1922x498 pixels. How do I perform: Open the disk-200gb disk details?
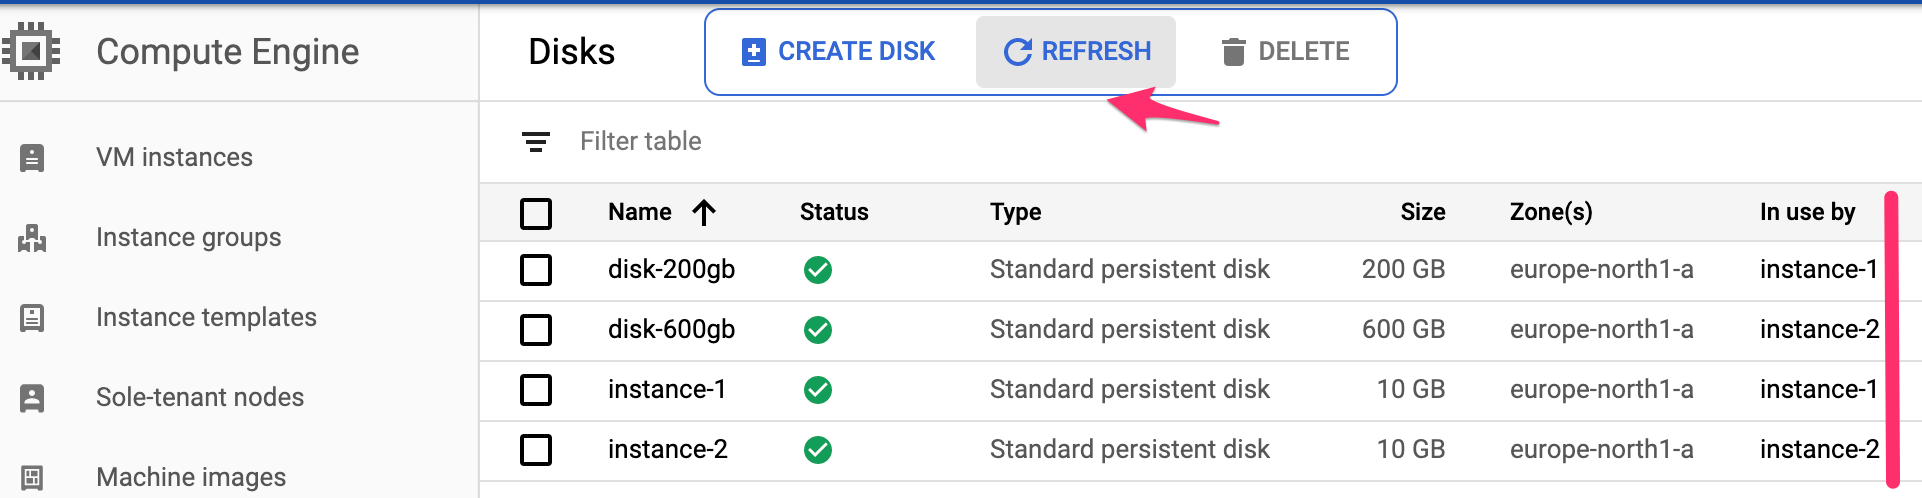(671, 270)
